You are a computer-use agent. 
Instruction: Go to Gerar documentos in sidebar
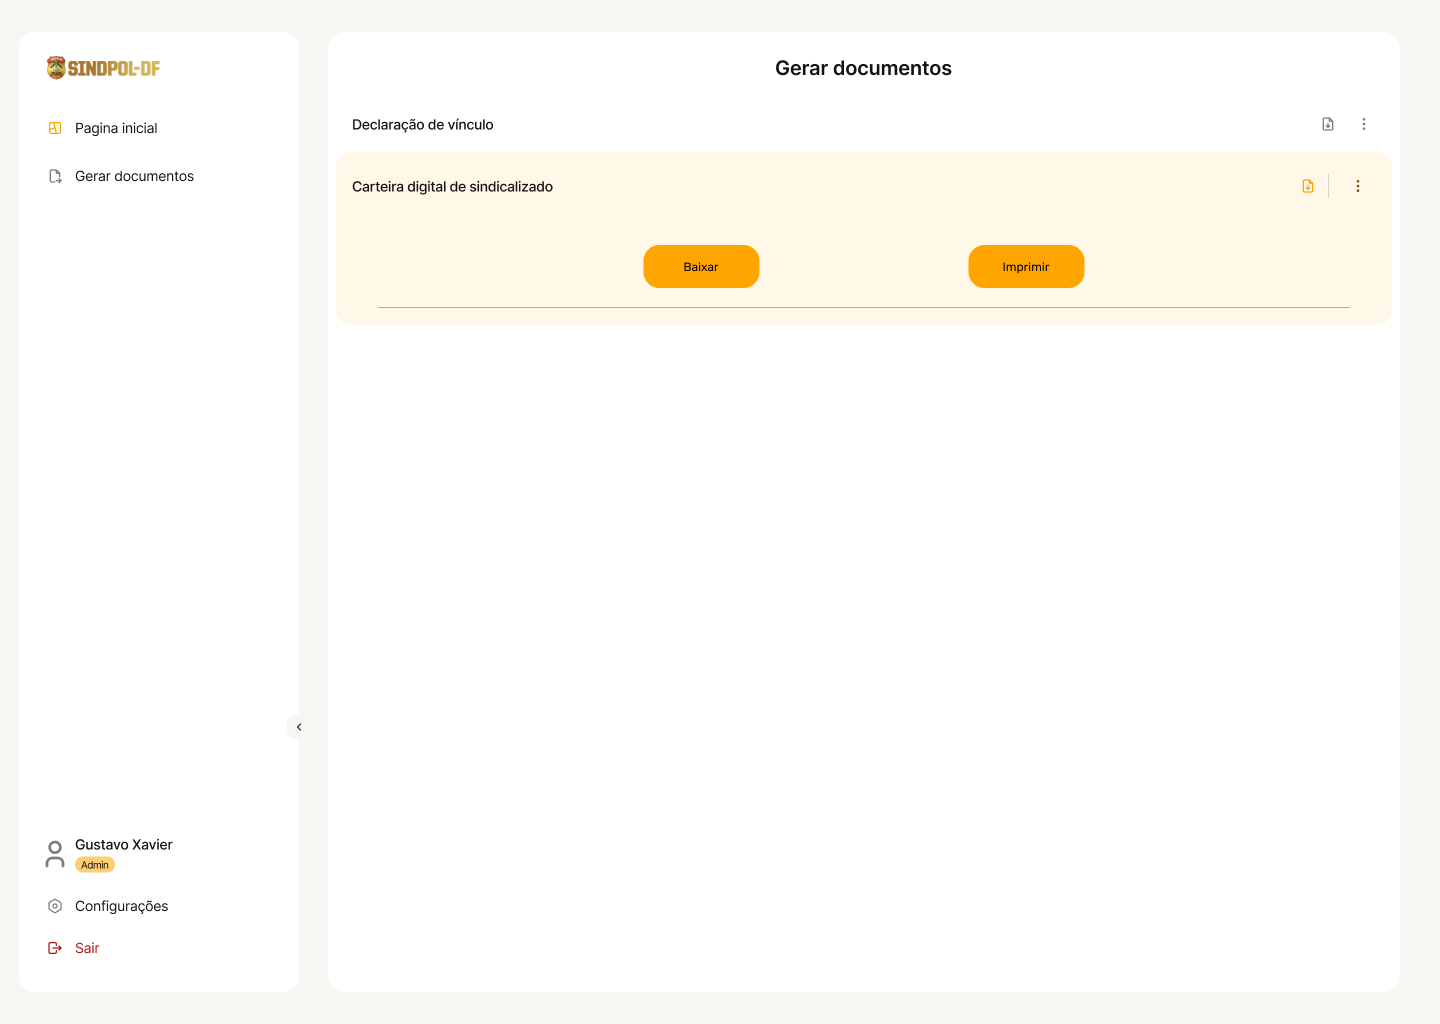134,176
